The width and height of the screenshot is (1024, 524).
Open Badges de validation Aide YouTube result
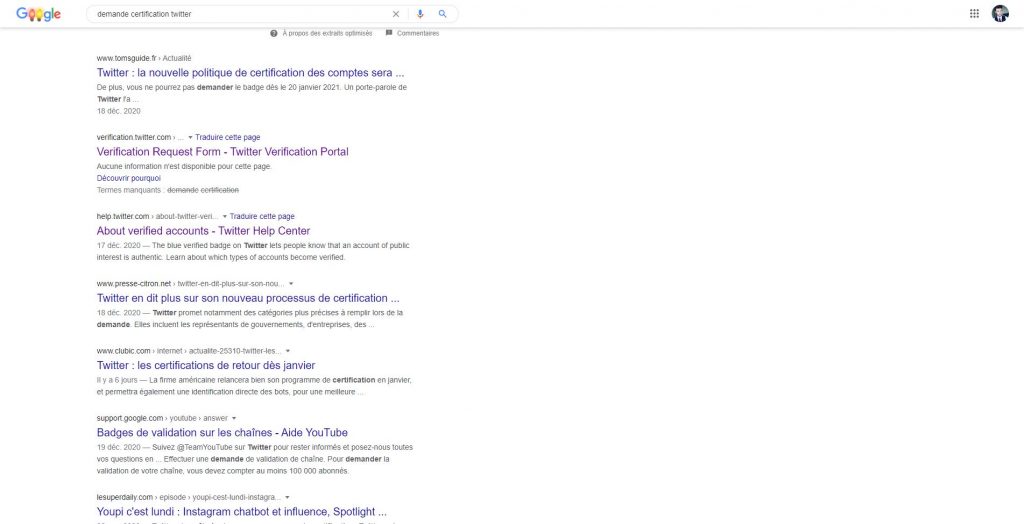pyautogui.click(x=222, y=432)
